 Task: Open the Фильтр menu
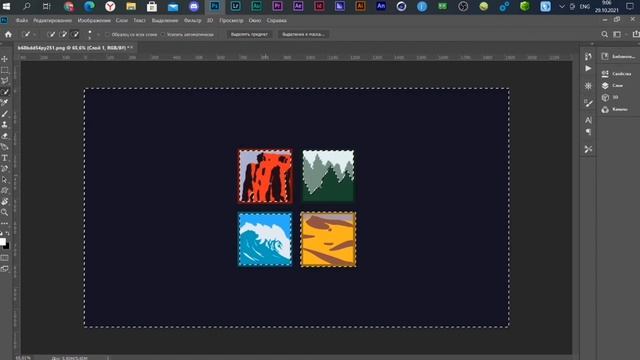click(192, 20)
